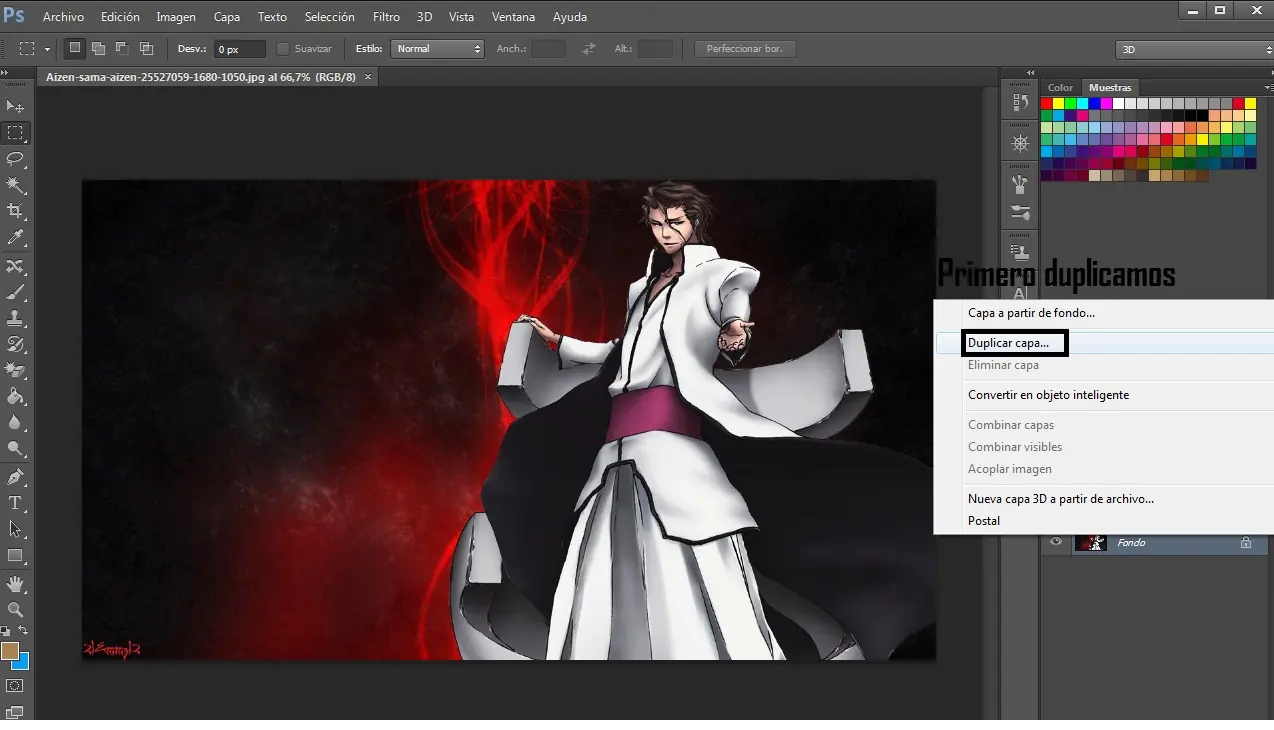The image size is (1274, 730).
Task: Open the Archivo menu
Action: 63,17
